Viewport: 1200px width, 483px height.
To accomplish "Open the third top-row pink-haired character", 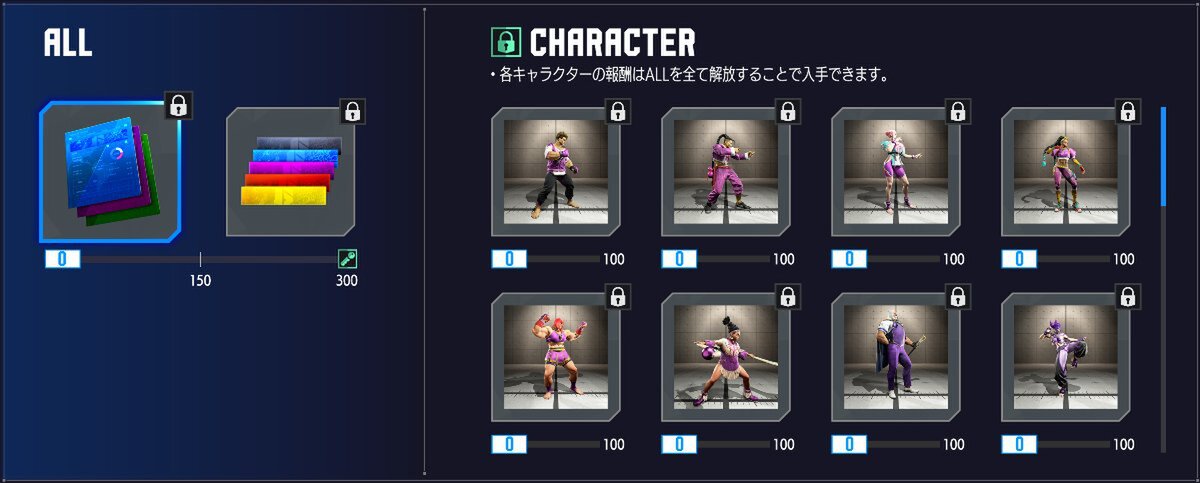I will coord(897,172).
